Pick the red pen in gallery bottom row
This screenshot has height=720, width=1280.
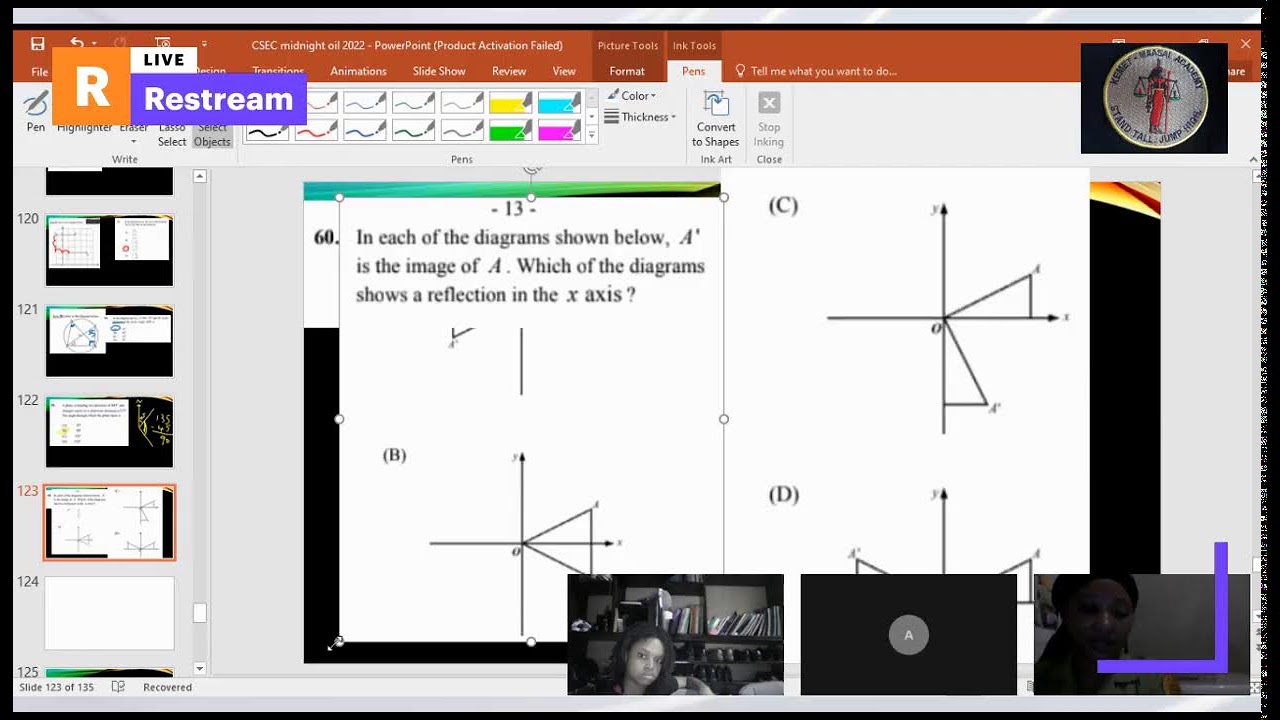pyautogui.click(x=316, y=130)
